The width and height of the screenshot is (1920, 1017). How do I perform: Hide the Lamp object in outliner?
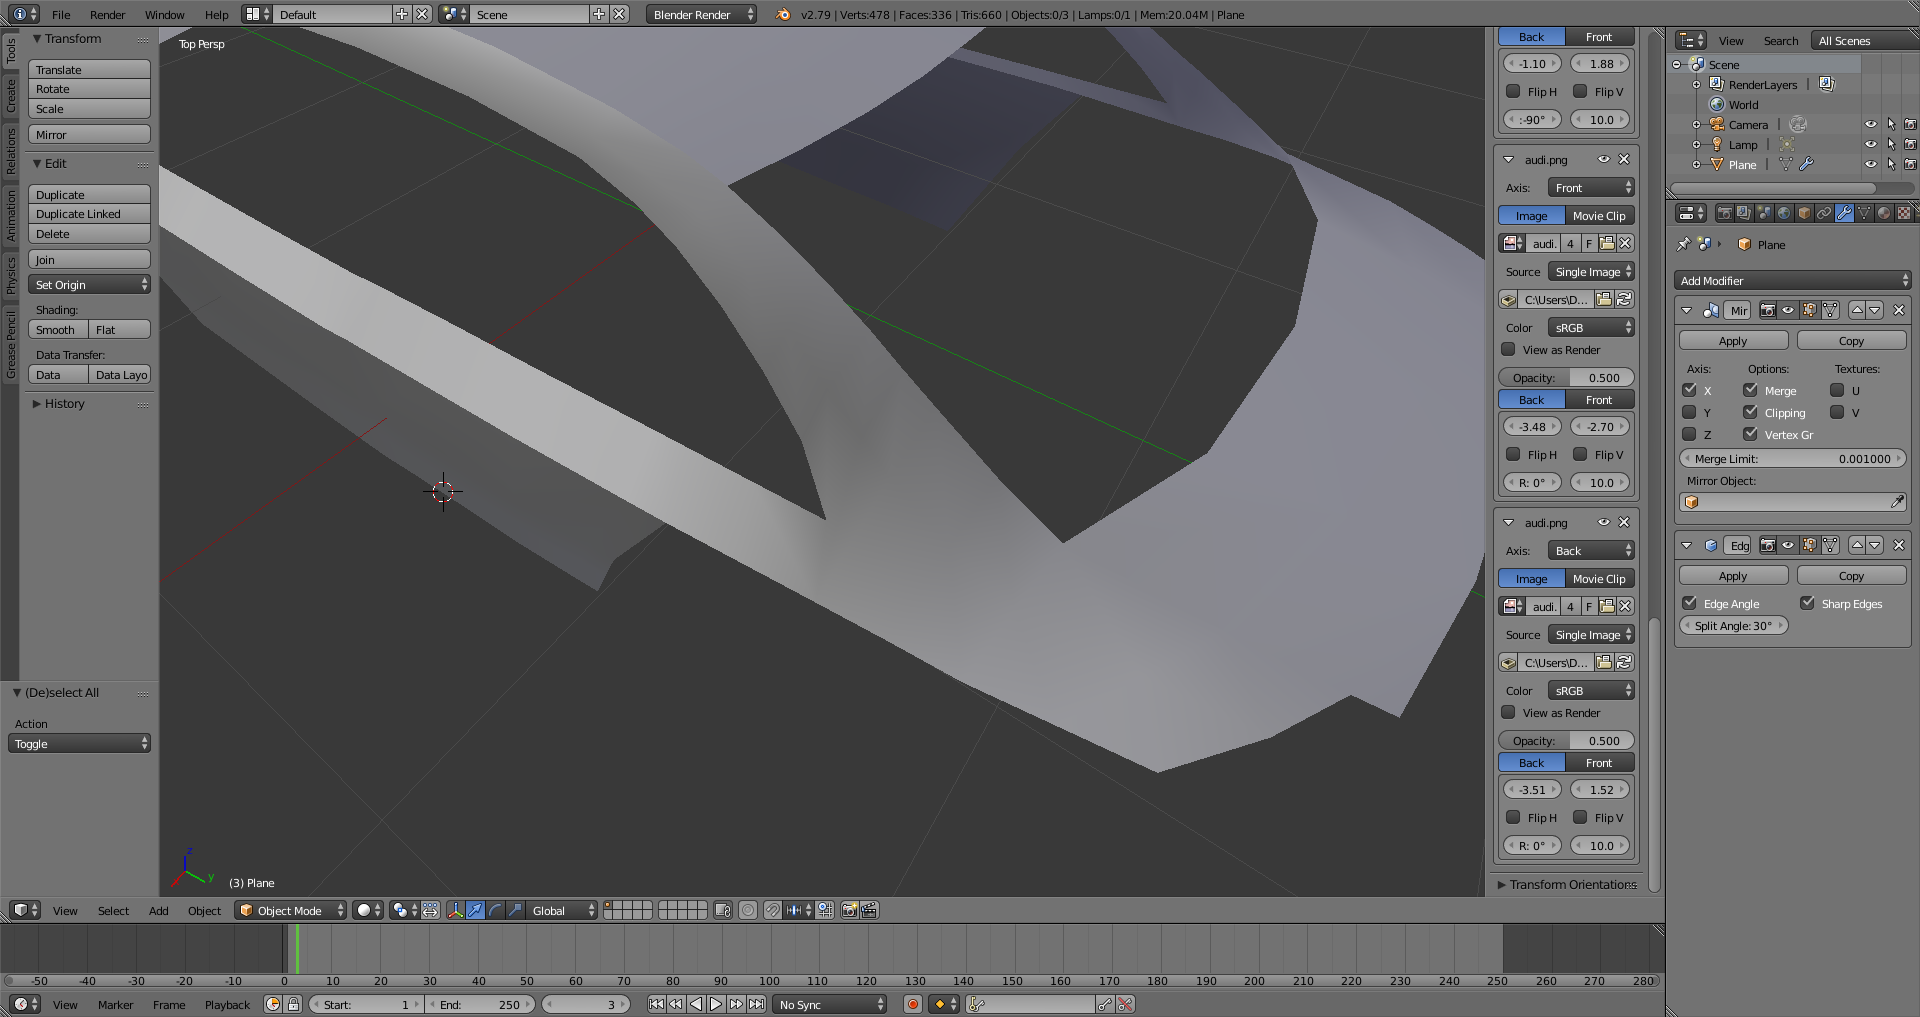(1870, 144)
